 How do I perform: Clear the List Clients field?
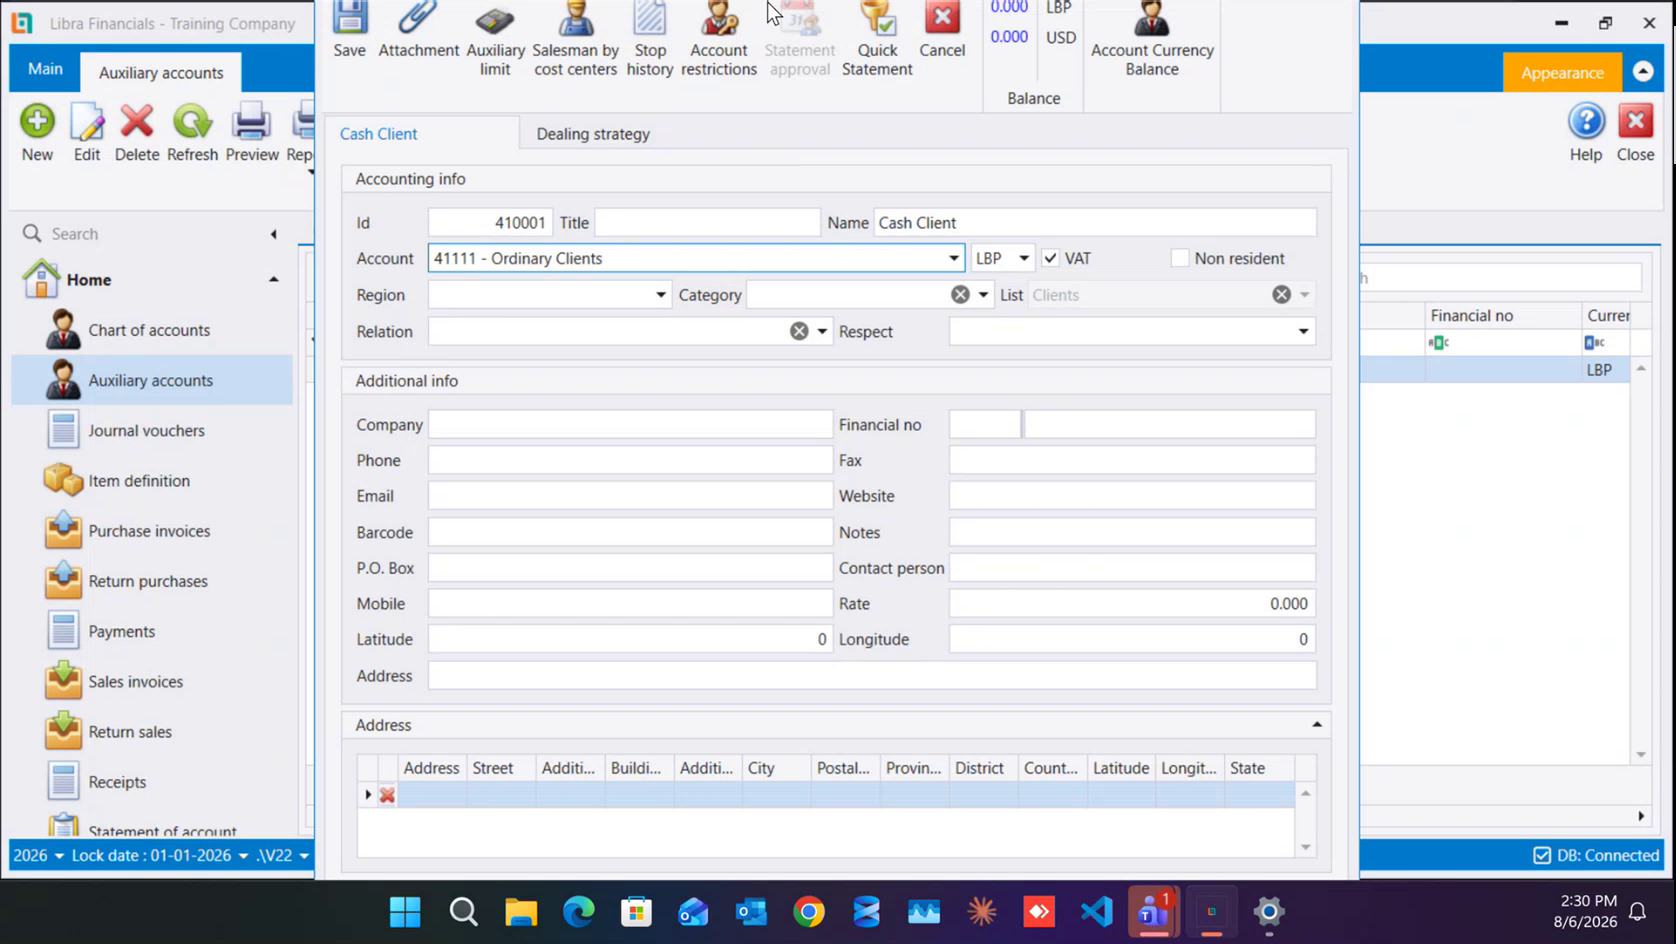[1281, 295]
